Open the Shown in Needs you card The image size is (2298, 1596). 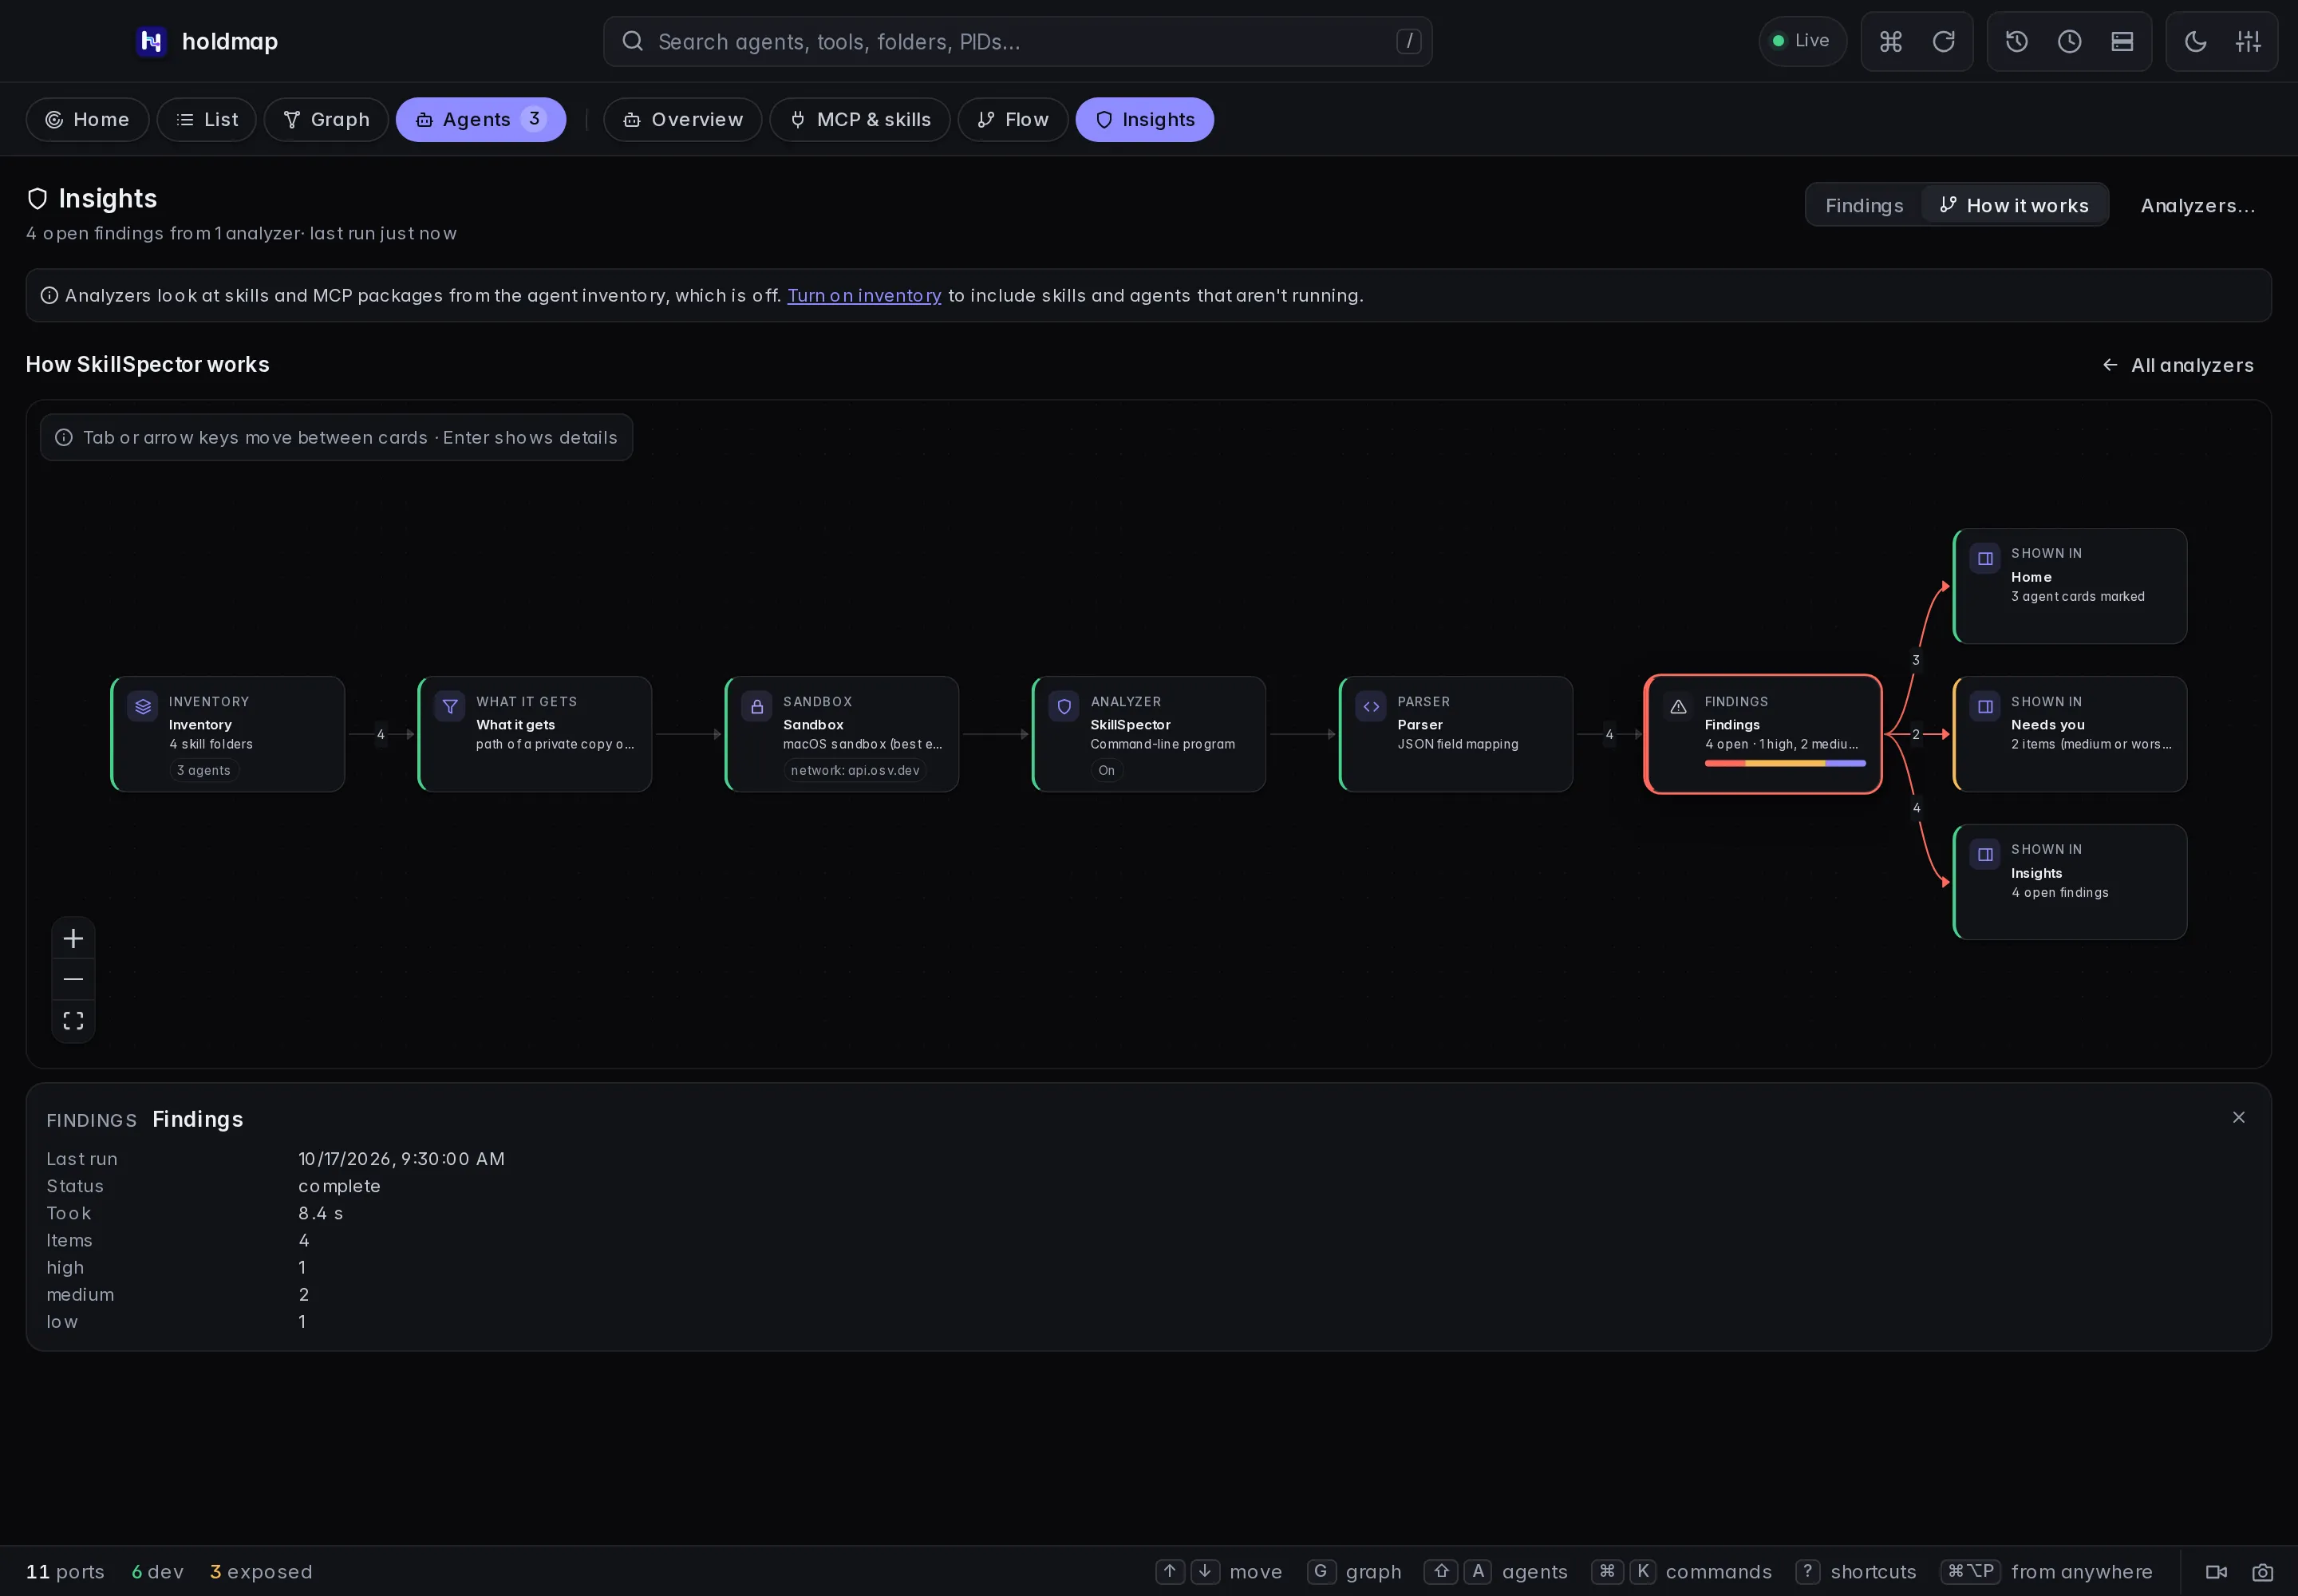(2070, 734)
